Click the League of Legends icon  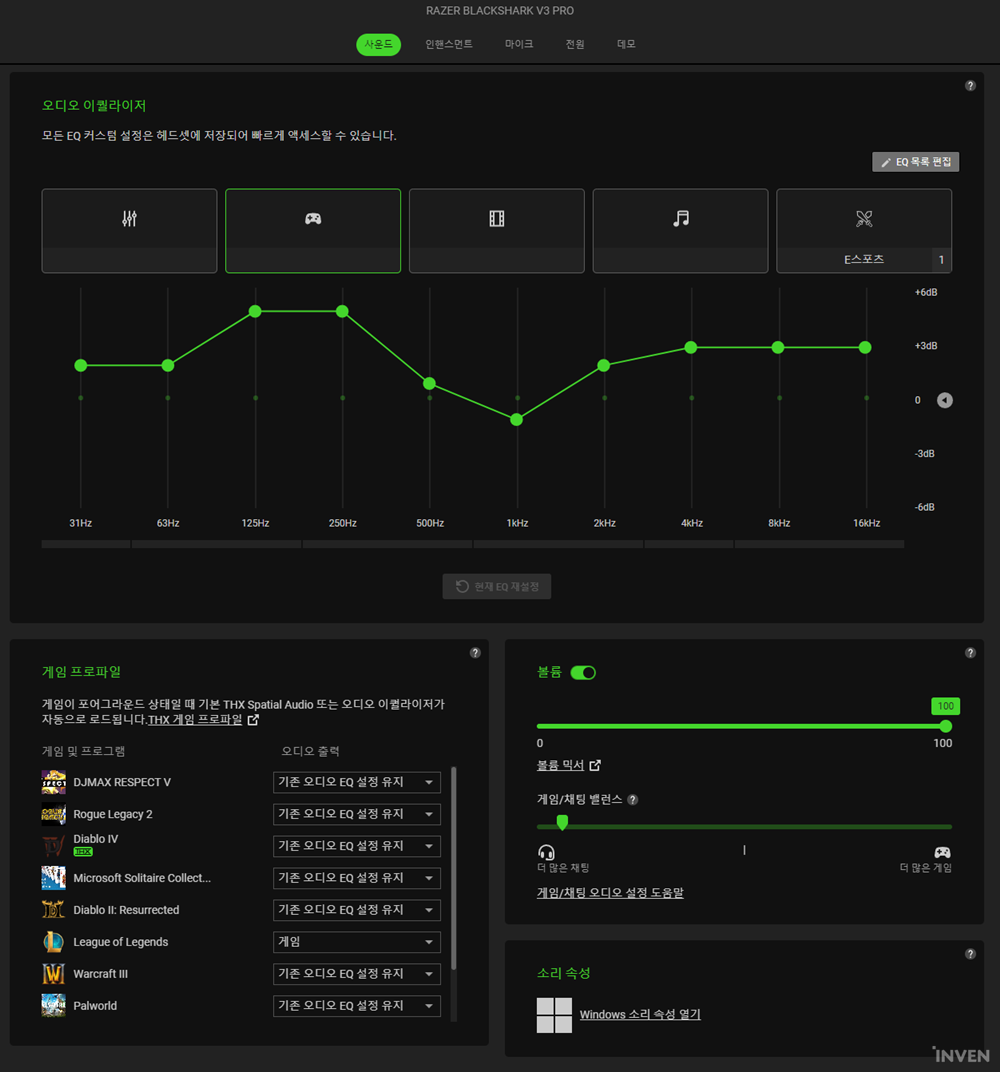click(53, 942)
